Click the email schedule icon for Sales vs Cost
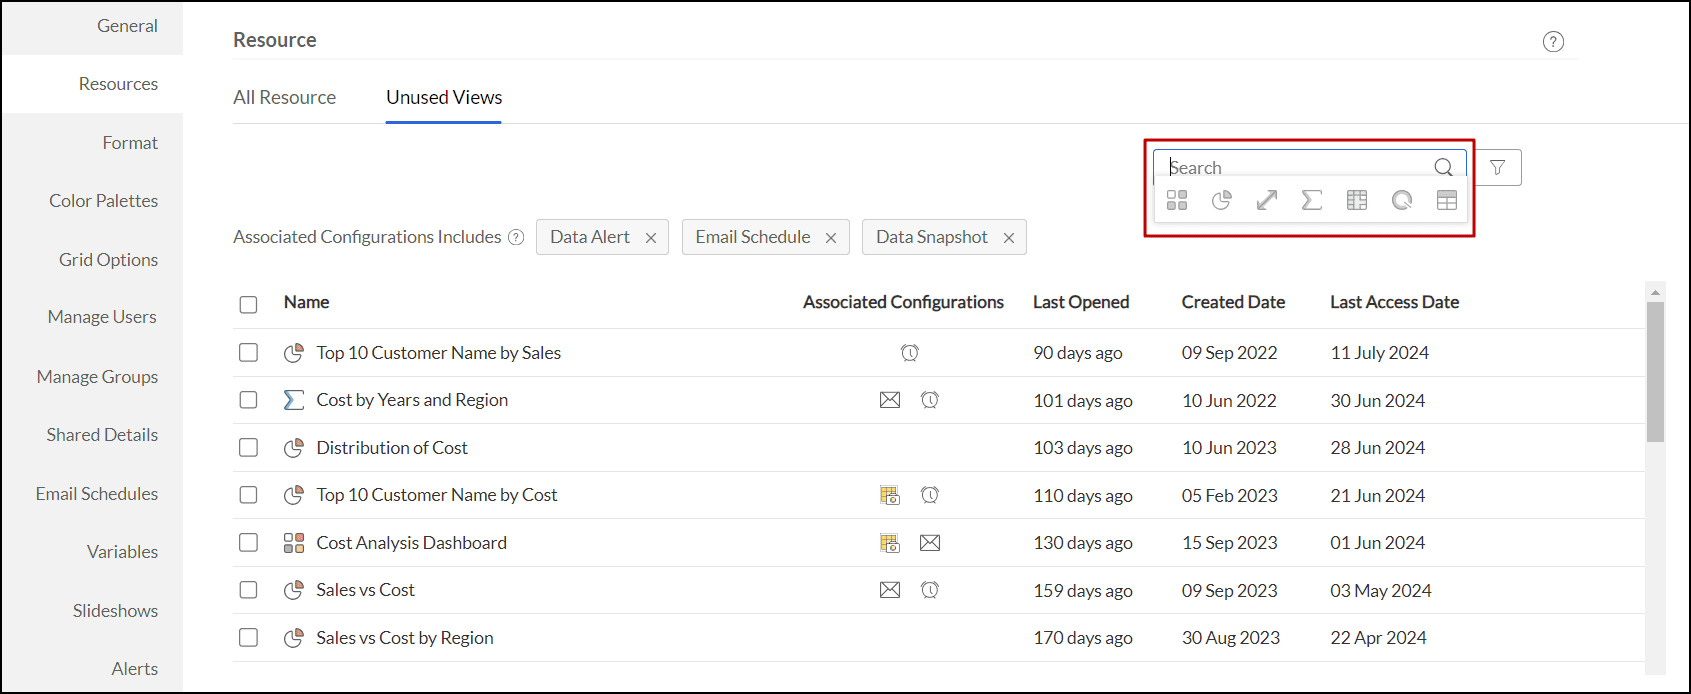Screen dimensions: 1691x694 coord(890,590)
